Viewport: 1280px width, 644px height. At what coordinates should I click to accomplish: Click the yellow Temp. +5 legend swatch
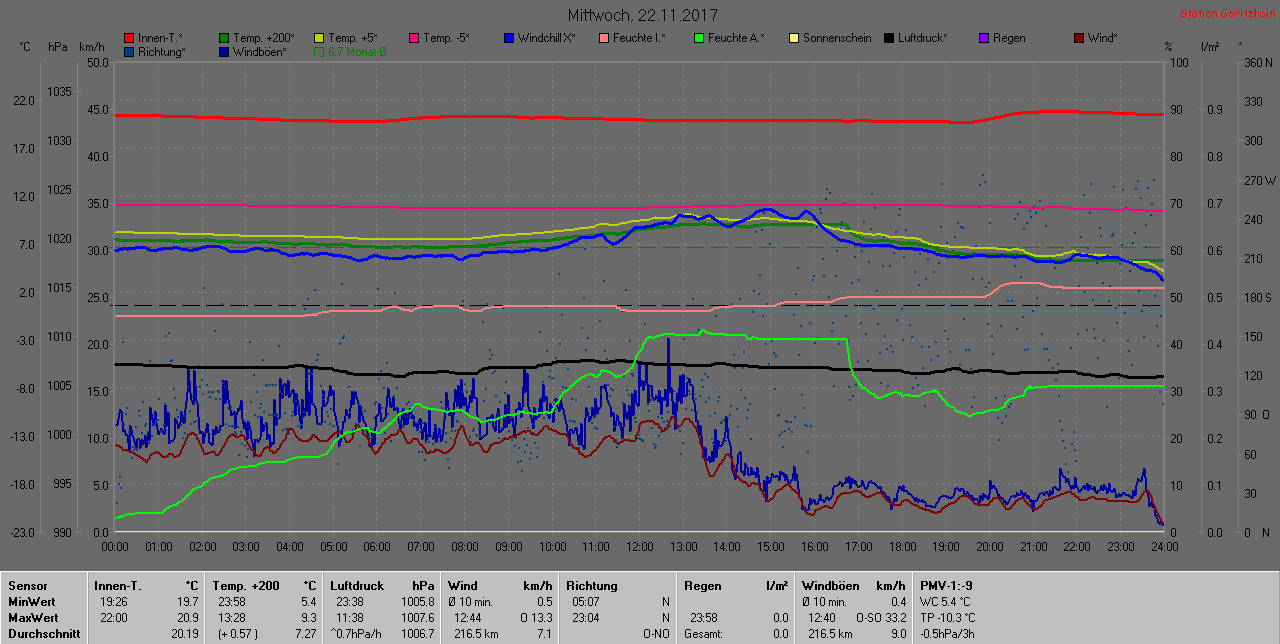pos(319,38)
